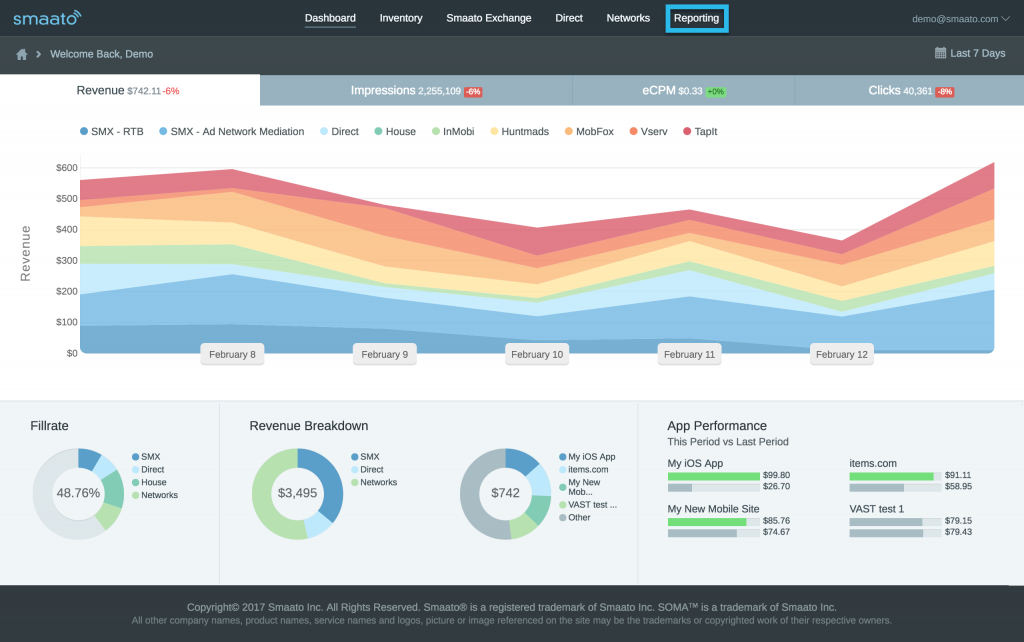This screenshot has height=642, width=1024.
Task: Select the February 8 chart marker
Action: click(x=232, y=354)
